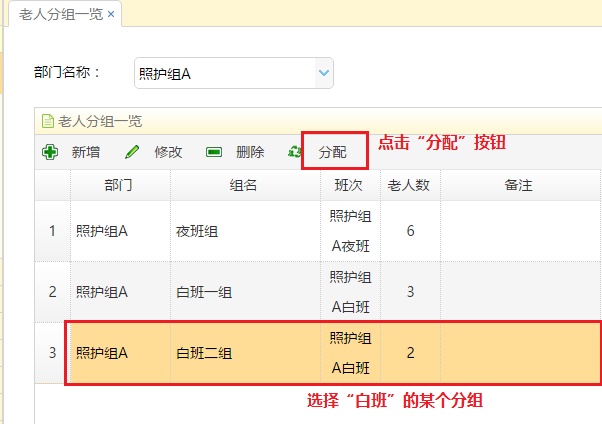Click the document icon in panel header

click(x=48, y=121)
